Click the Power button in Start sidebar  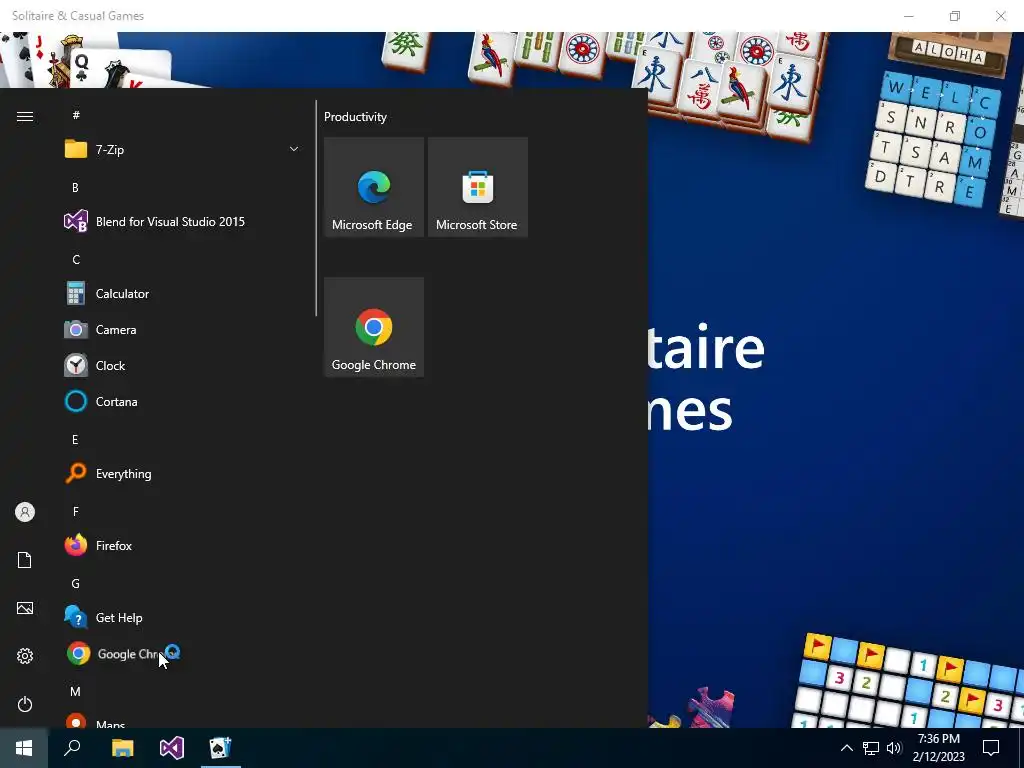[25, 704]
